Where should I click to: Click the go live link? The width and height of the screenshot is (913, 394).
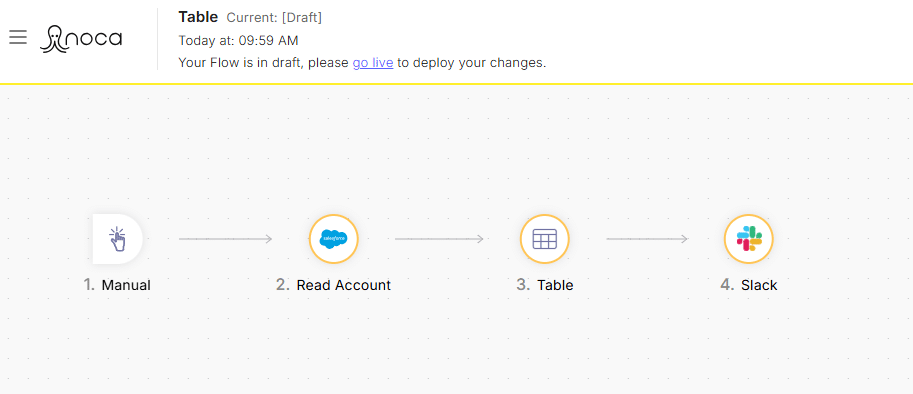click(373, 63)
